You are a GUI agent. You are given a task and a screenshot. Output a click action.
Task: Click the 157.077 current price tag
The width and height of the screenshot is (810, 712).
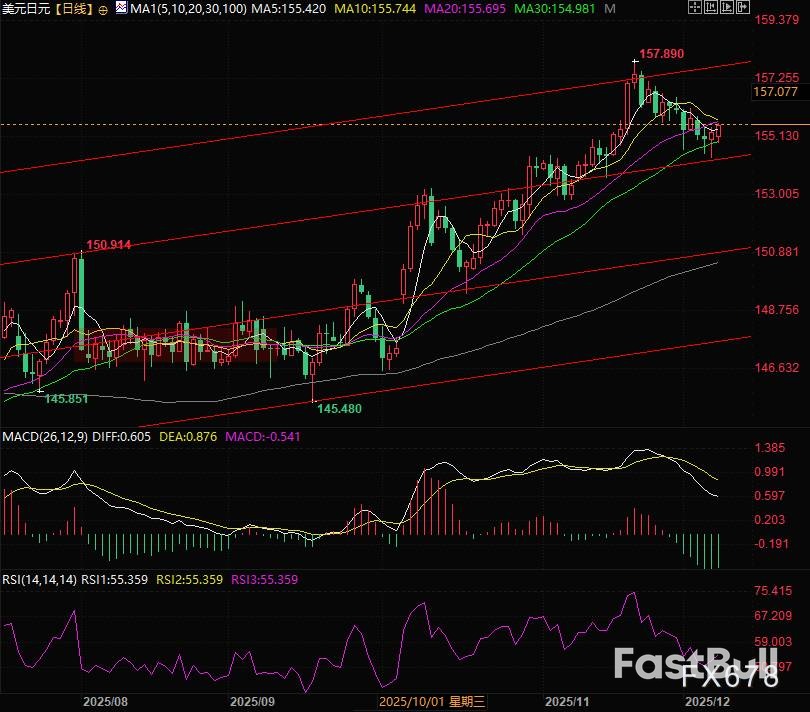coord(776,92)
